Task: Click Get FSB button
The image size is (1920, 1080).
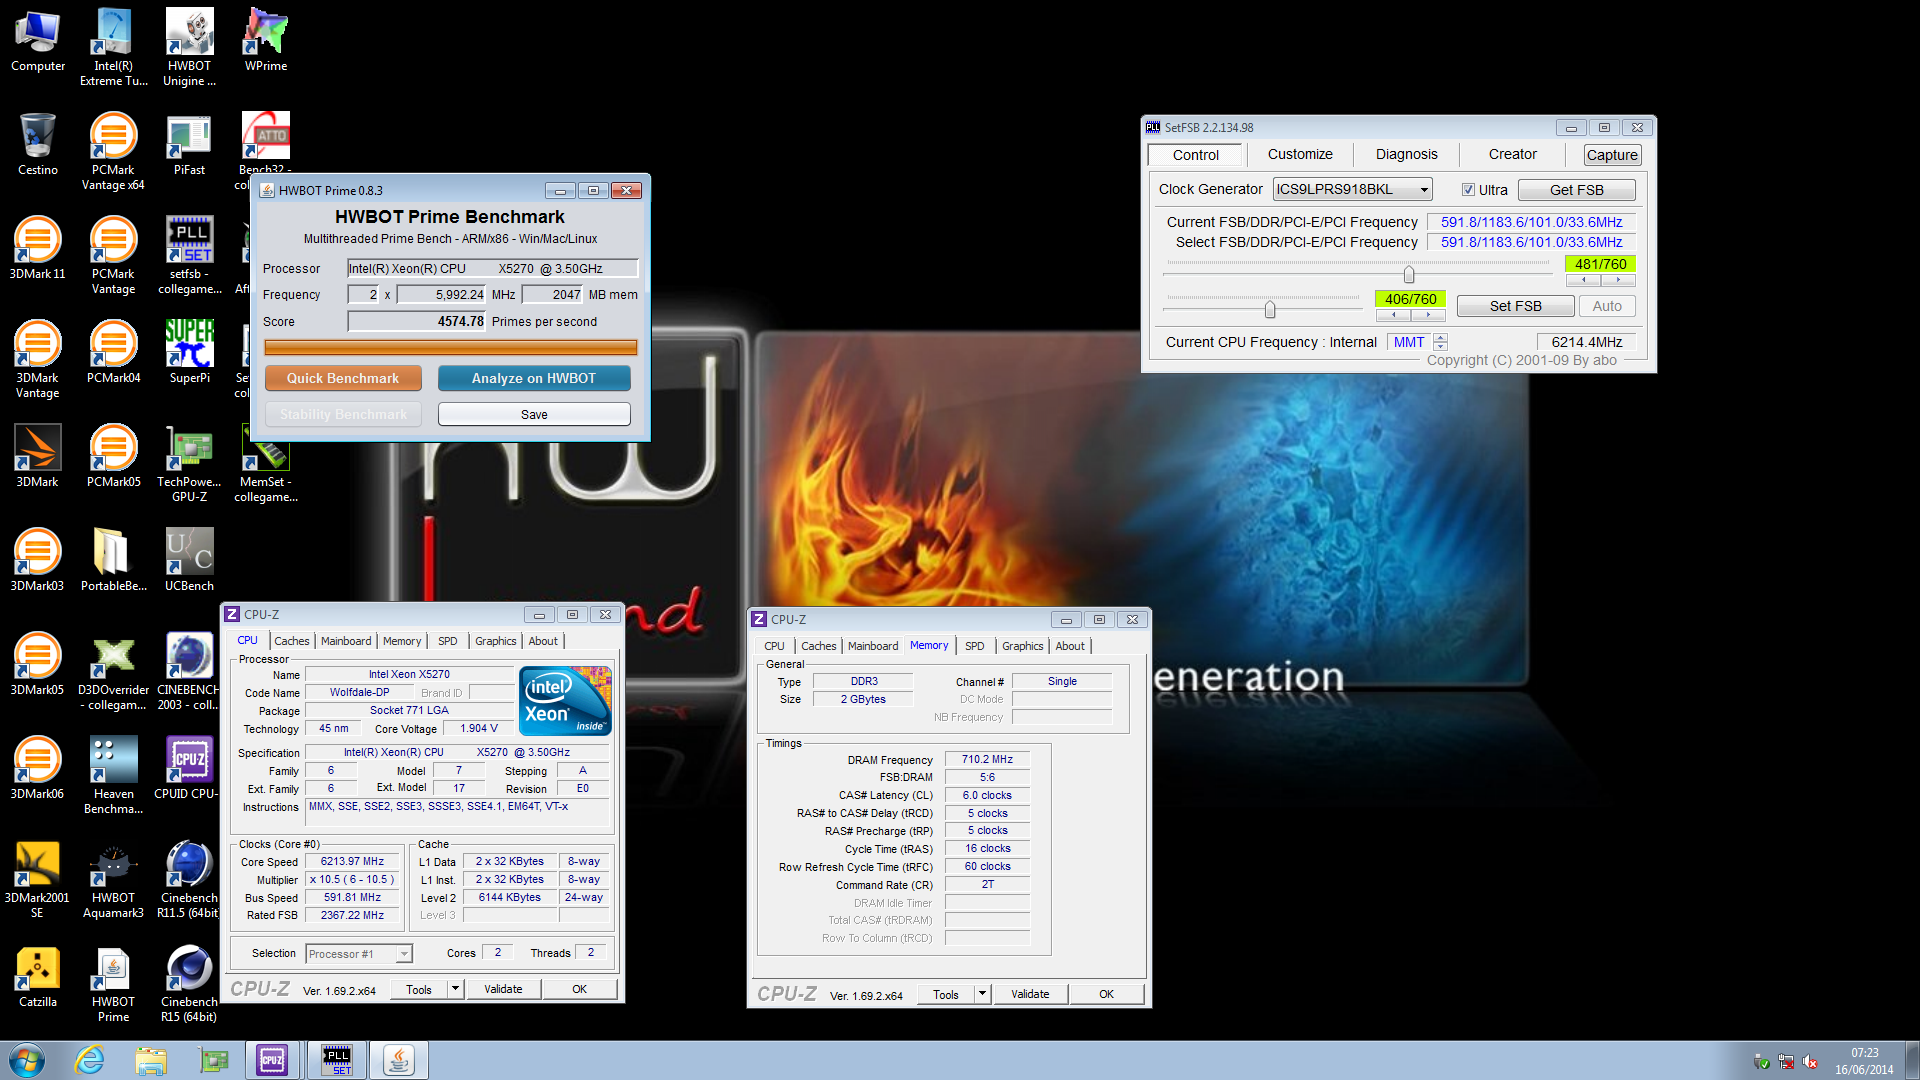Action: click(1576, 190)
